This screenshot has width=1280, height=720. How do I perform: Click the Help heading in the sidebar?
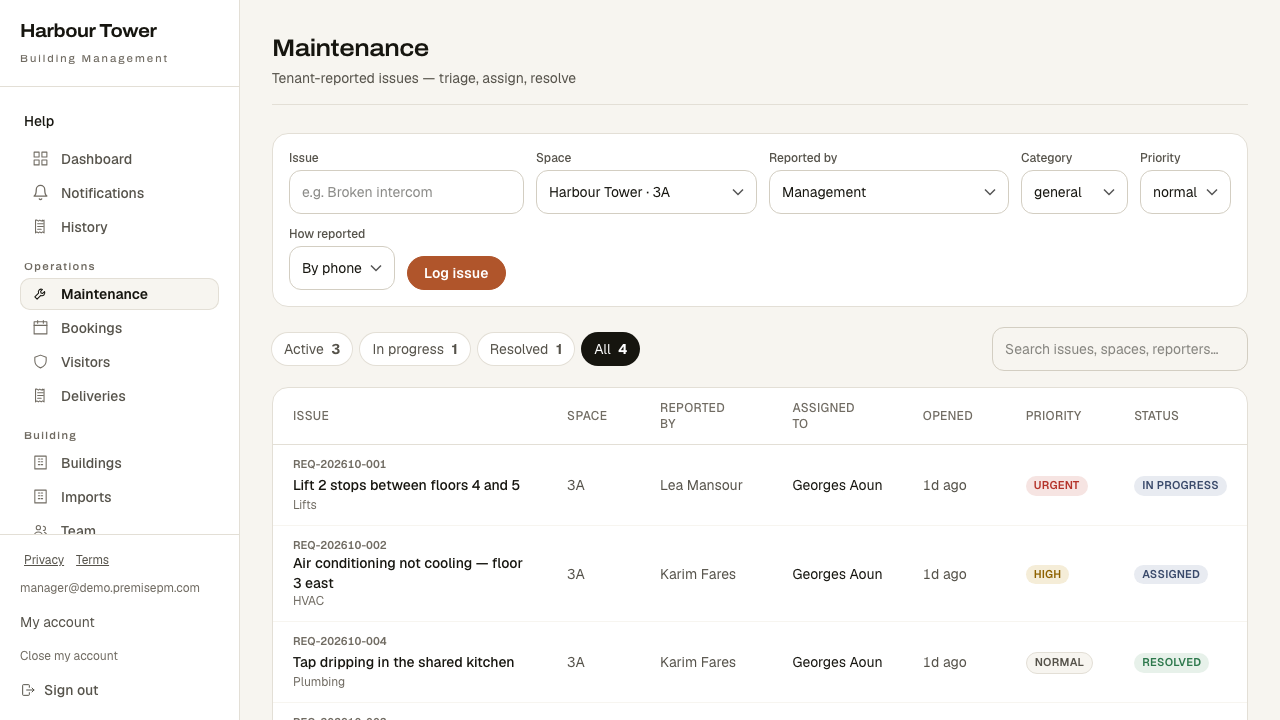(39, 121)
